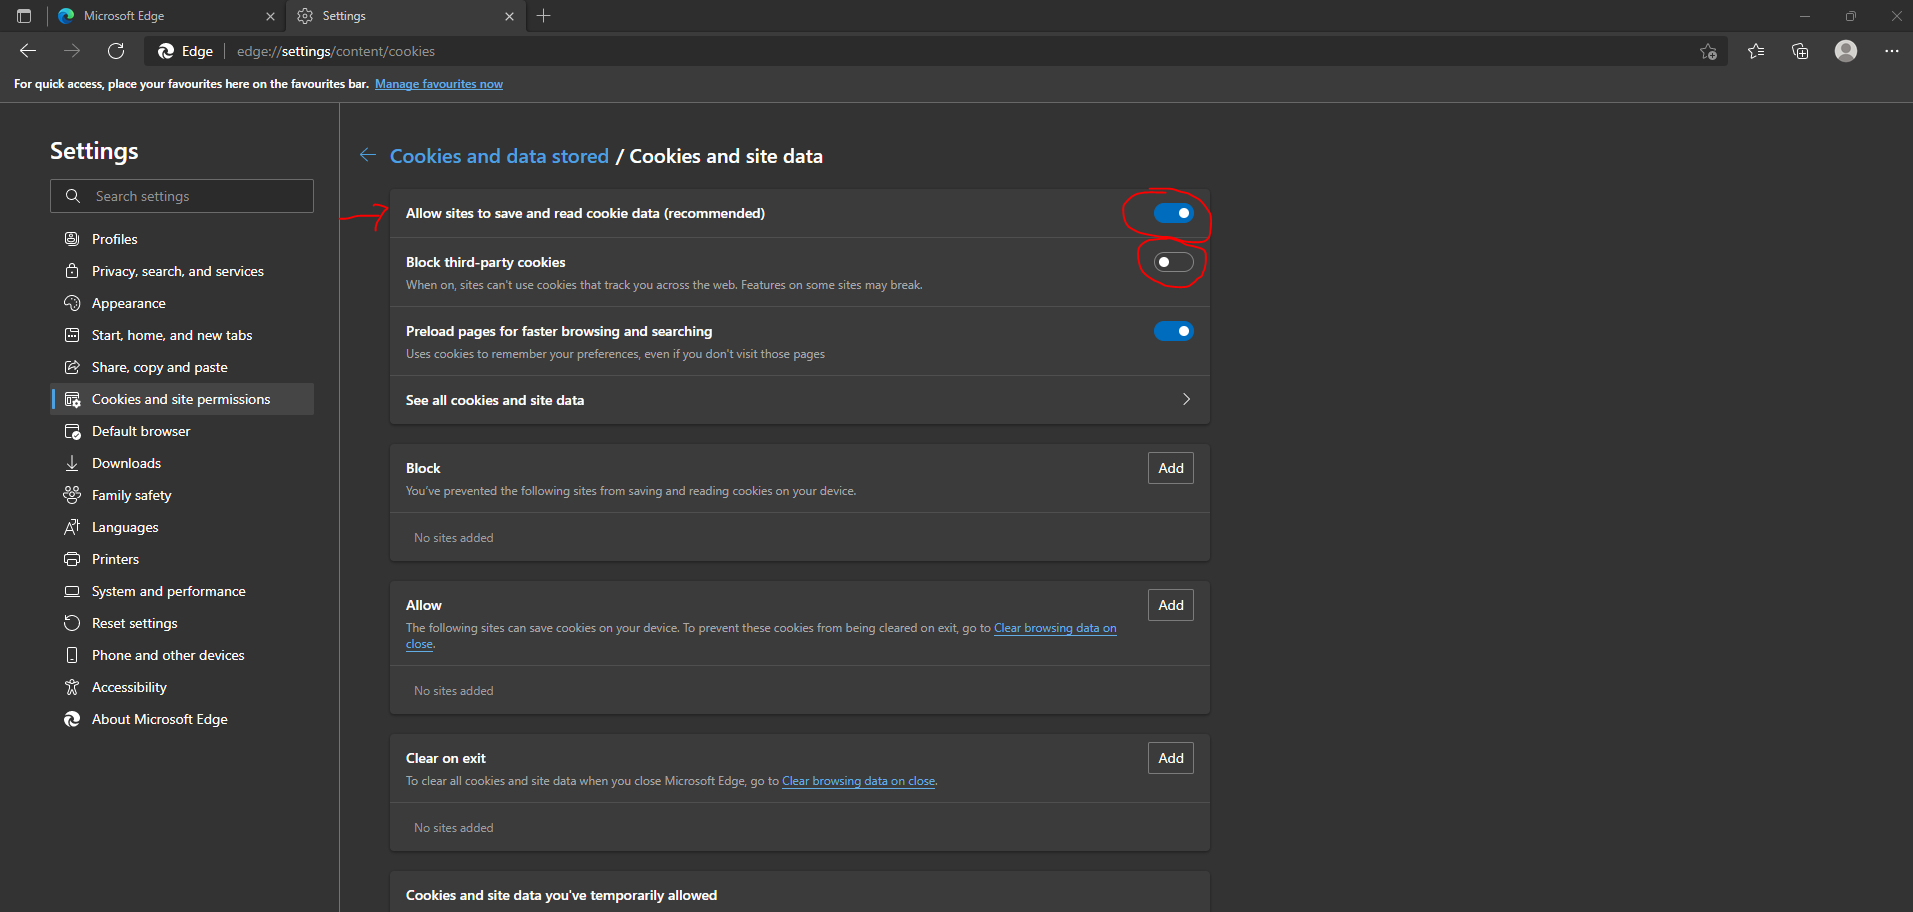The image size is (1913, 912).
Task: Open a new tab with plus icon
Action: coord(543,16)
